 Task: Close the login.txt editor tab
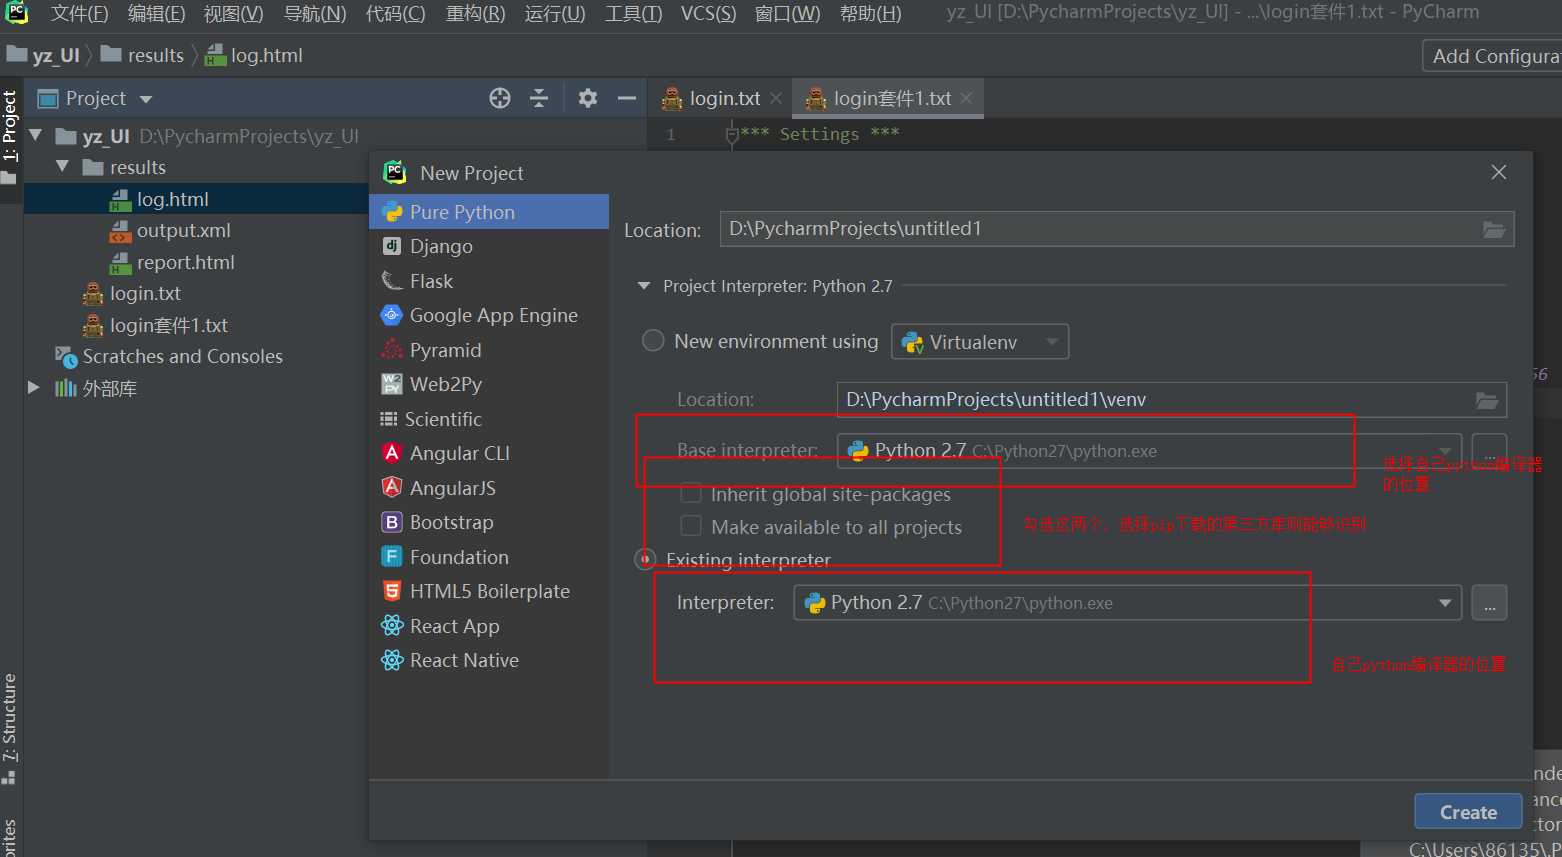tap(775, 98)
